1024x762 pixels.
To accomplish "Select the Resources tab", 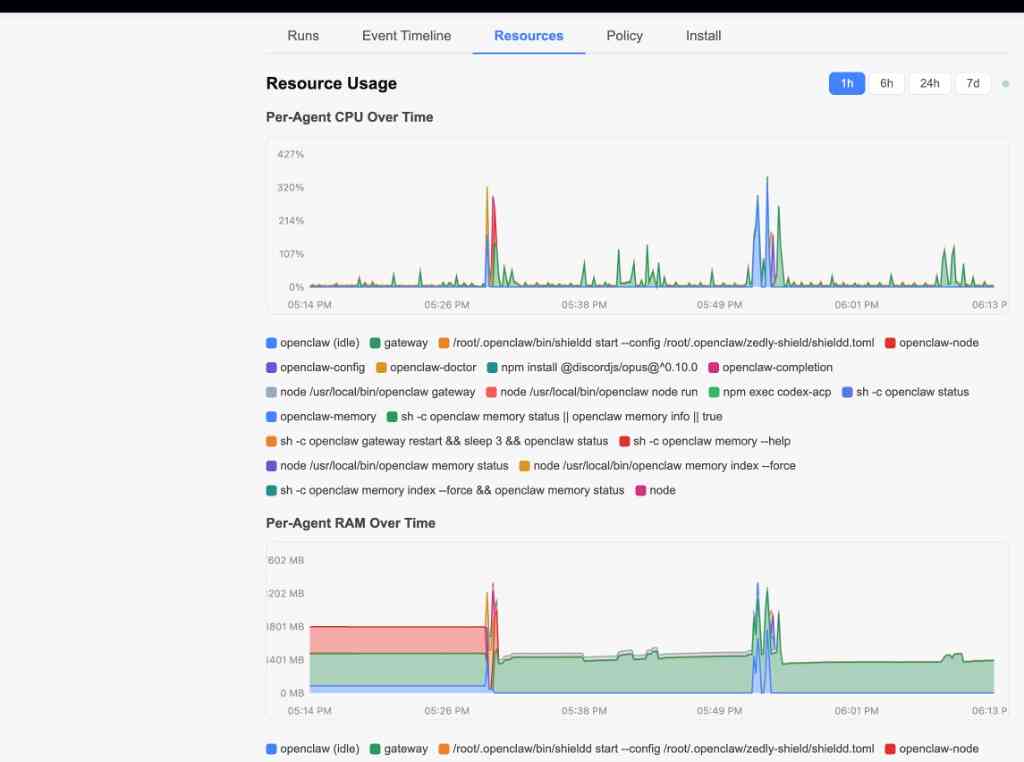I will (x=528, y=36).
